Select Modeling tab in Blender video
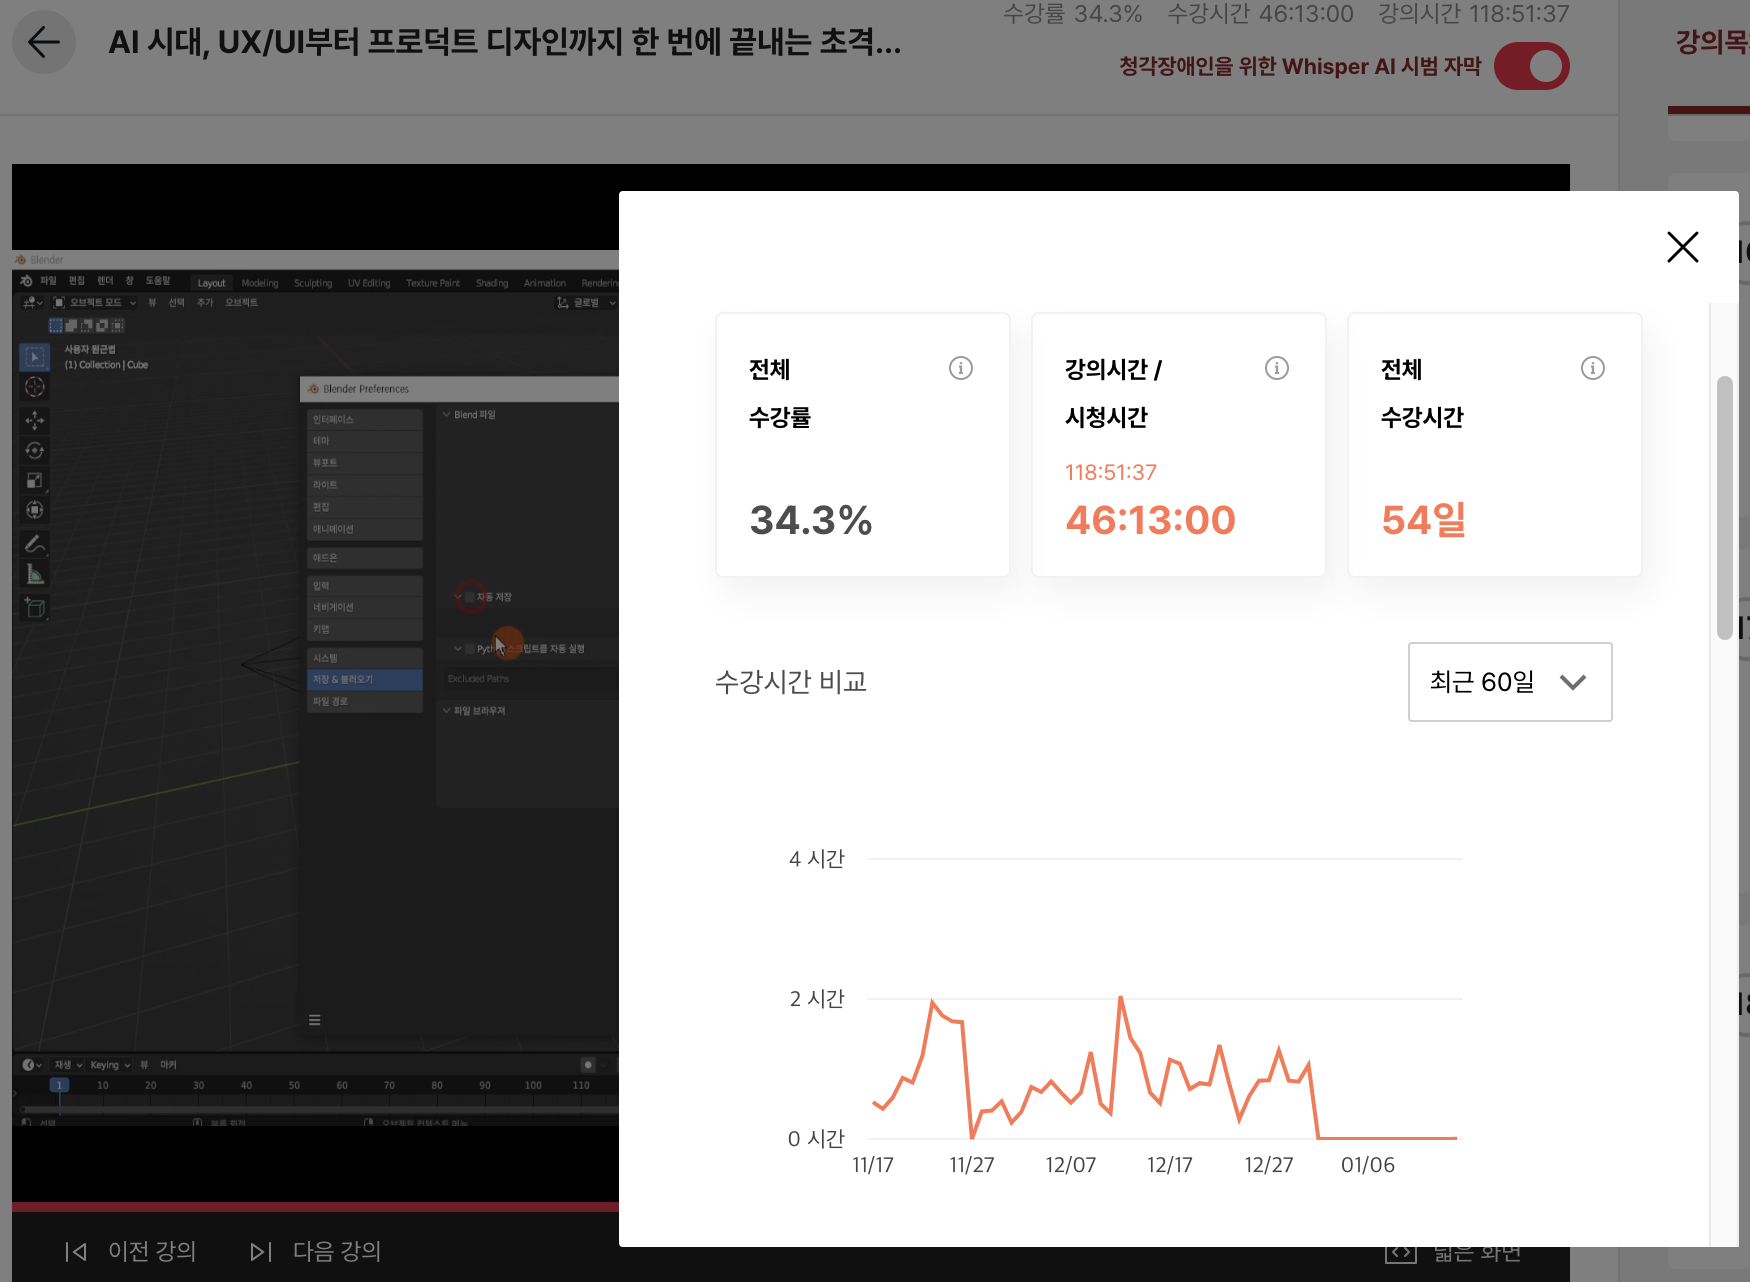Image resolution: width=1750 pixels, height=1282 pixels. click(260, 283)
